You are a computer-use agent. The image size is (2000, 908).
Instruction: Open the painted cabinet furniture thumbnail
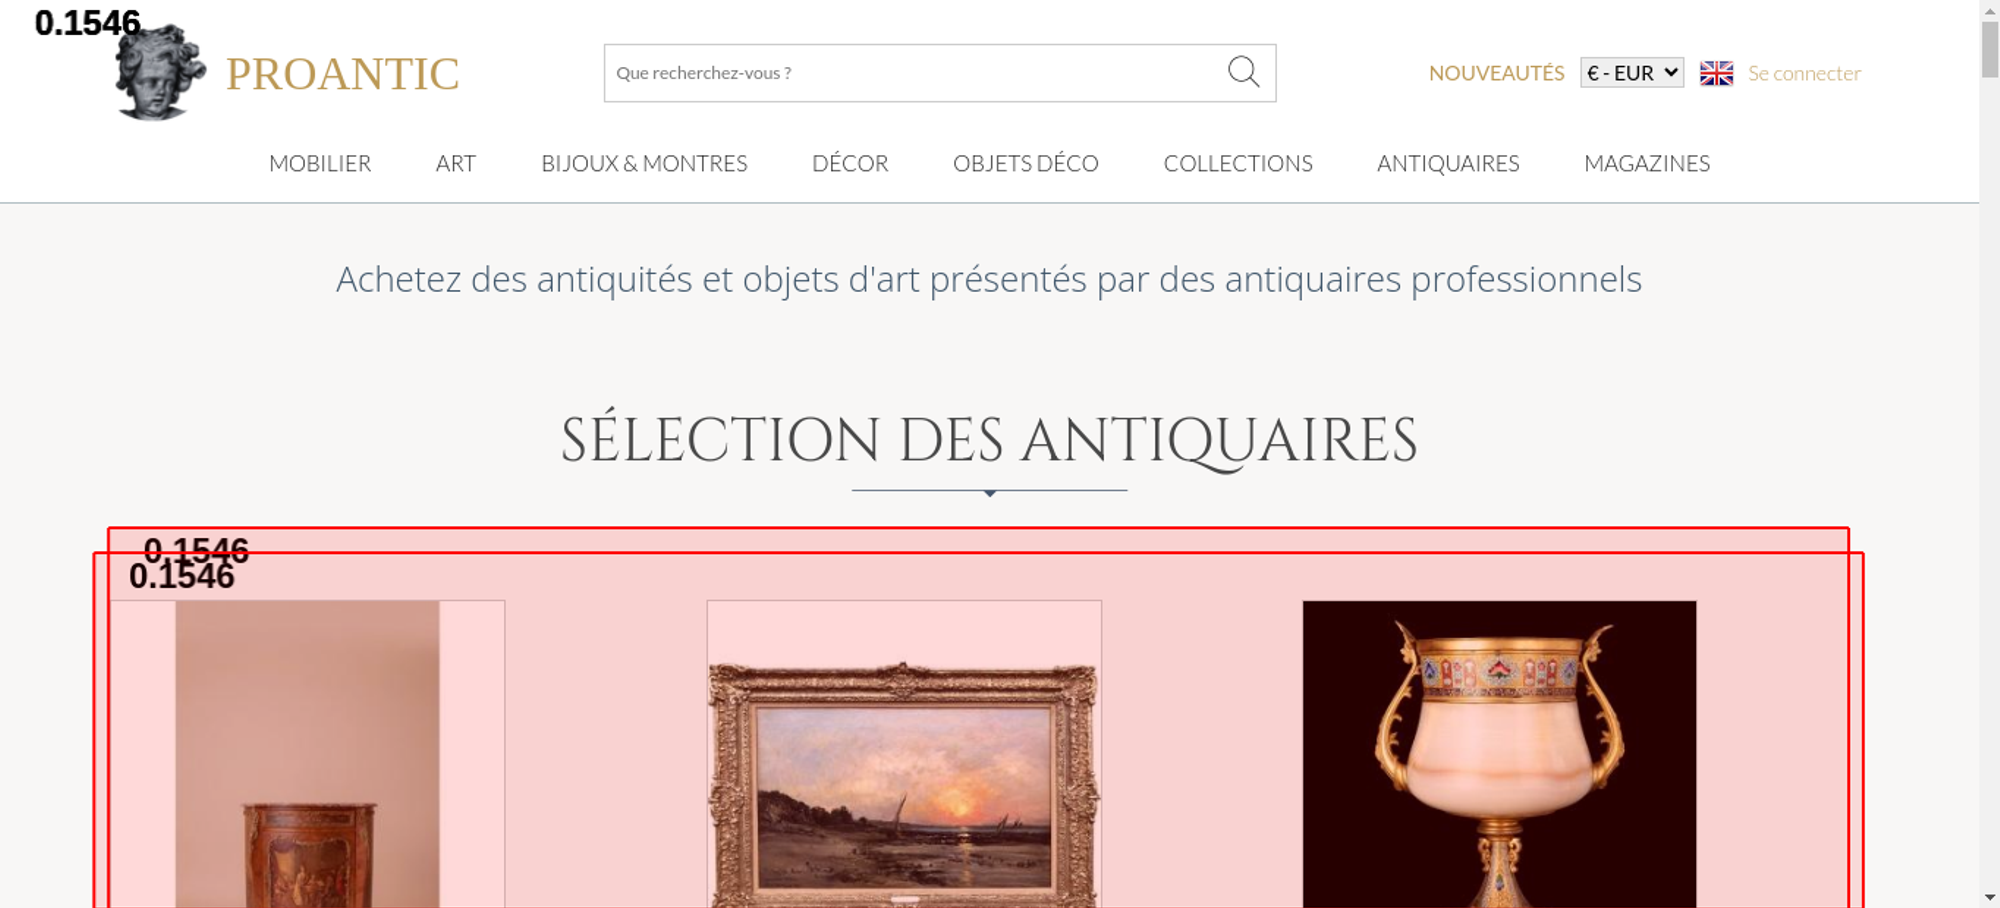(x=307, y=754)
